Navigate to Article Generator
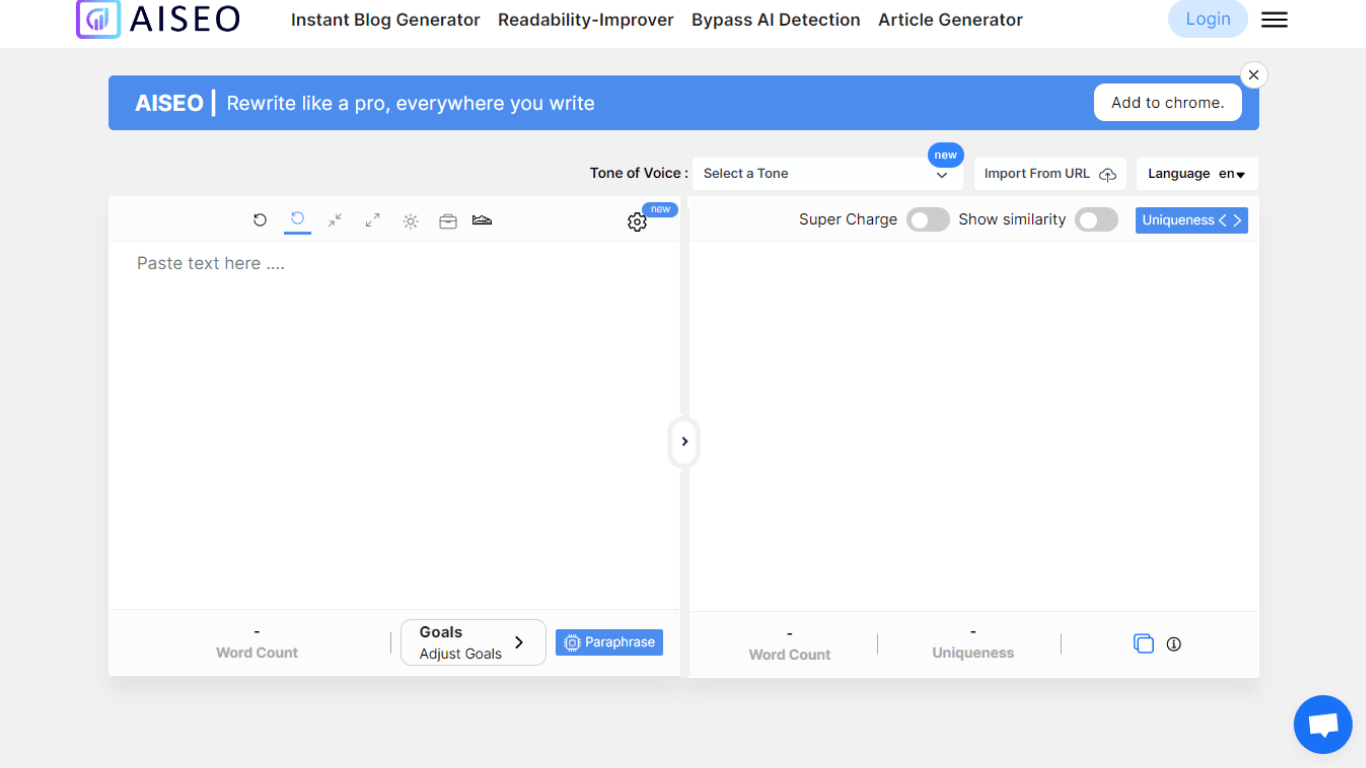This screenshot has width=1366, height=768. click(950, 20)
